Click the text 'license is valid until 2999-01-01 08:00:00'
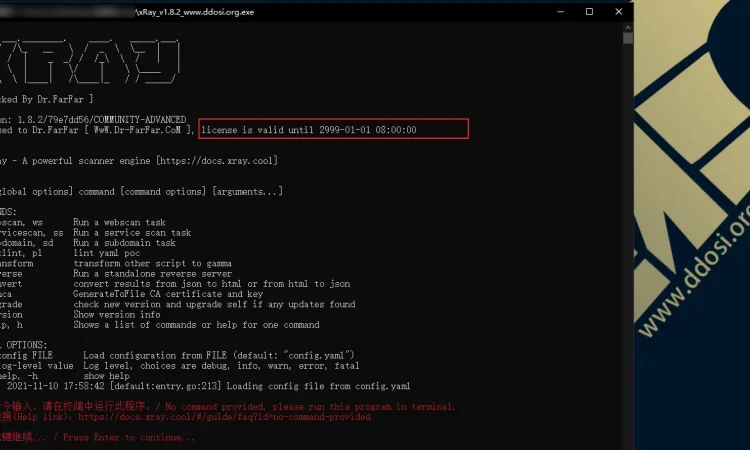 309,130
